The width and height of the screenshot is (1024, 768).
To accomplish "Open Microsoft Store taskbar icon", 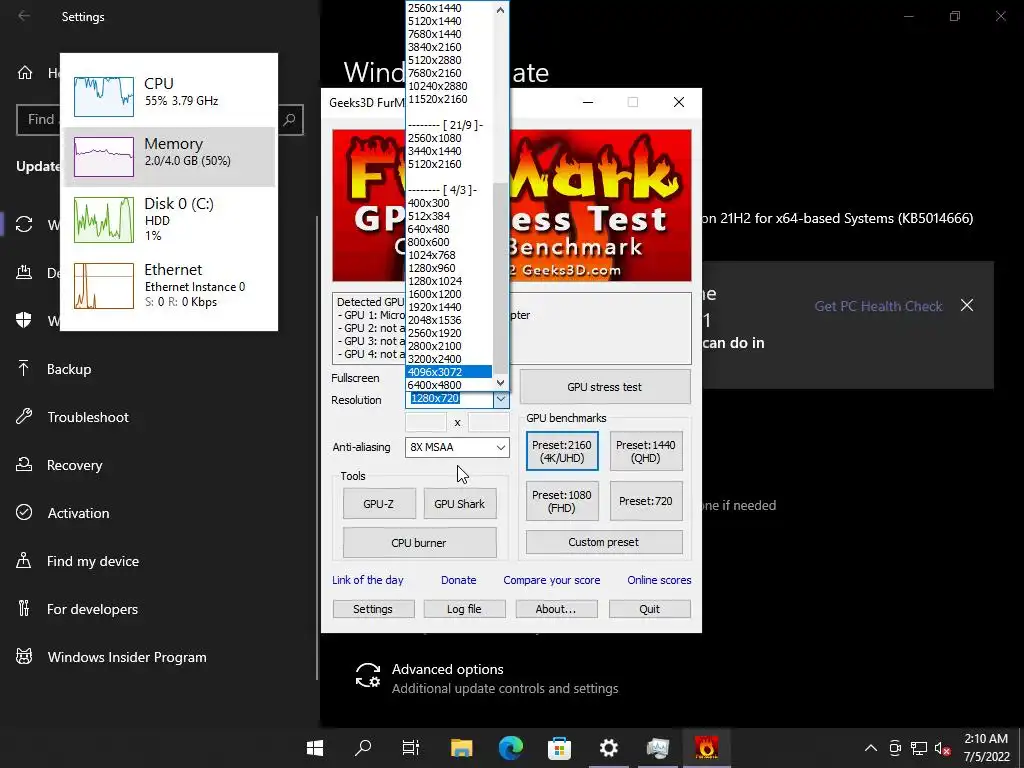I will 559,748.
